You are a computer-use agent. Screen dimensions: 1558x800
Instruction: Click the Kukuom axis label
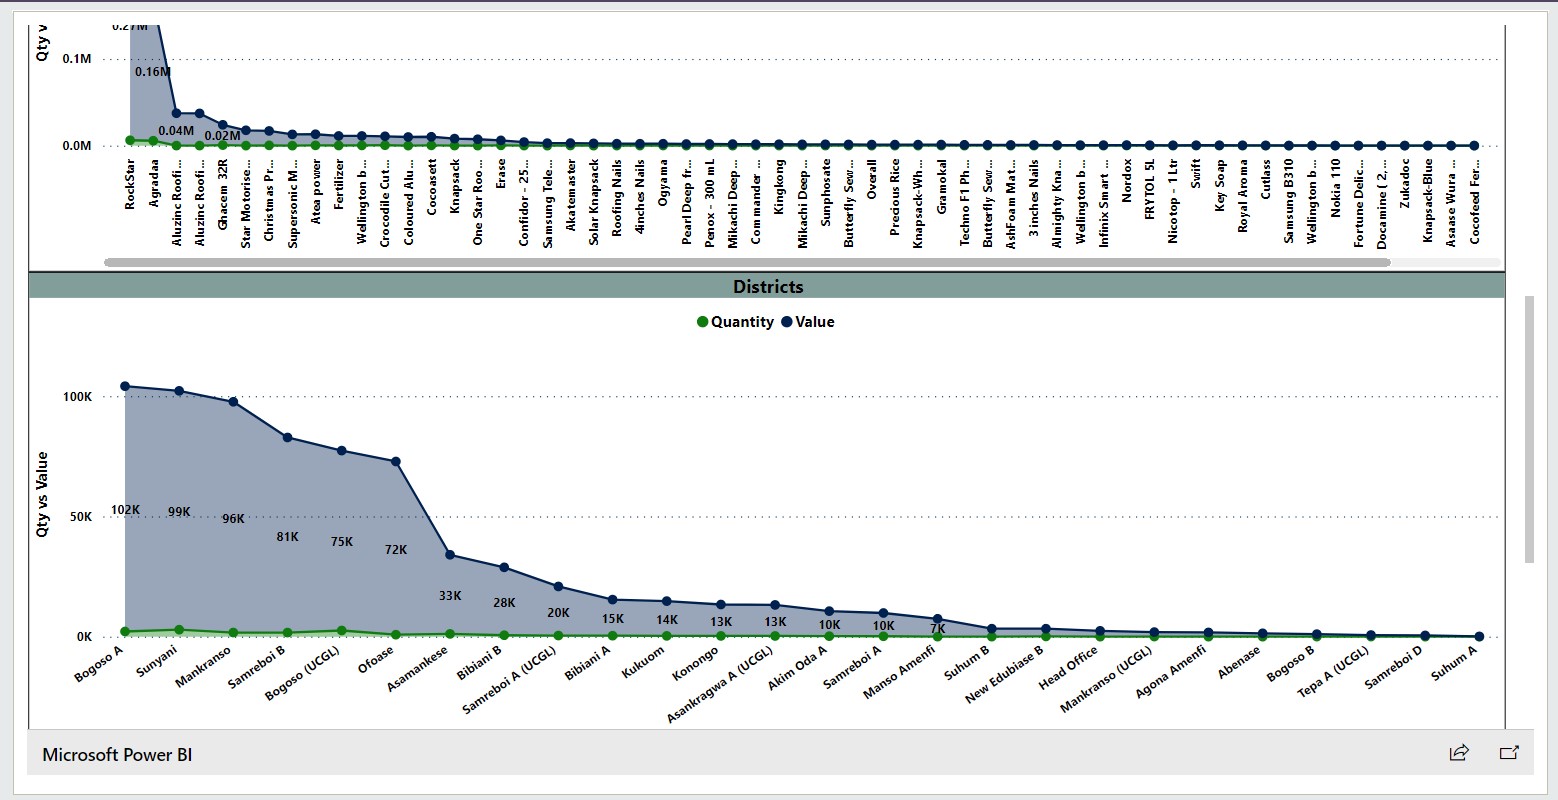[x=643, y=662]
